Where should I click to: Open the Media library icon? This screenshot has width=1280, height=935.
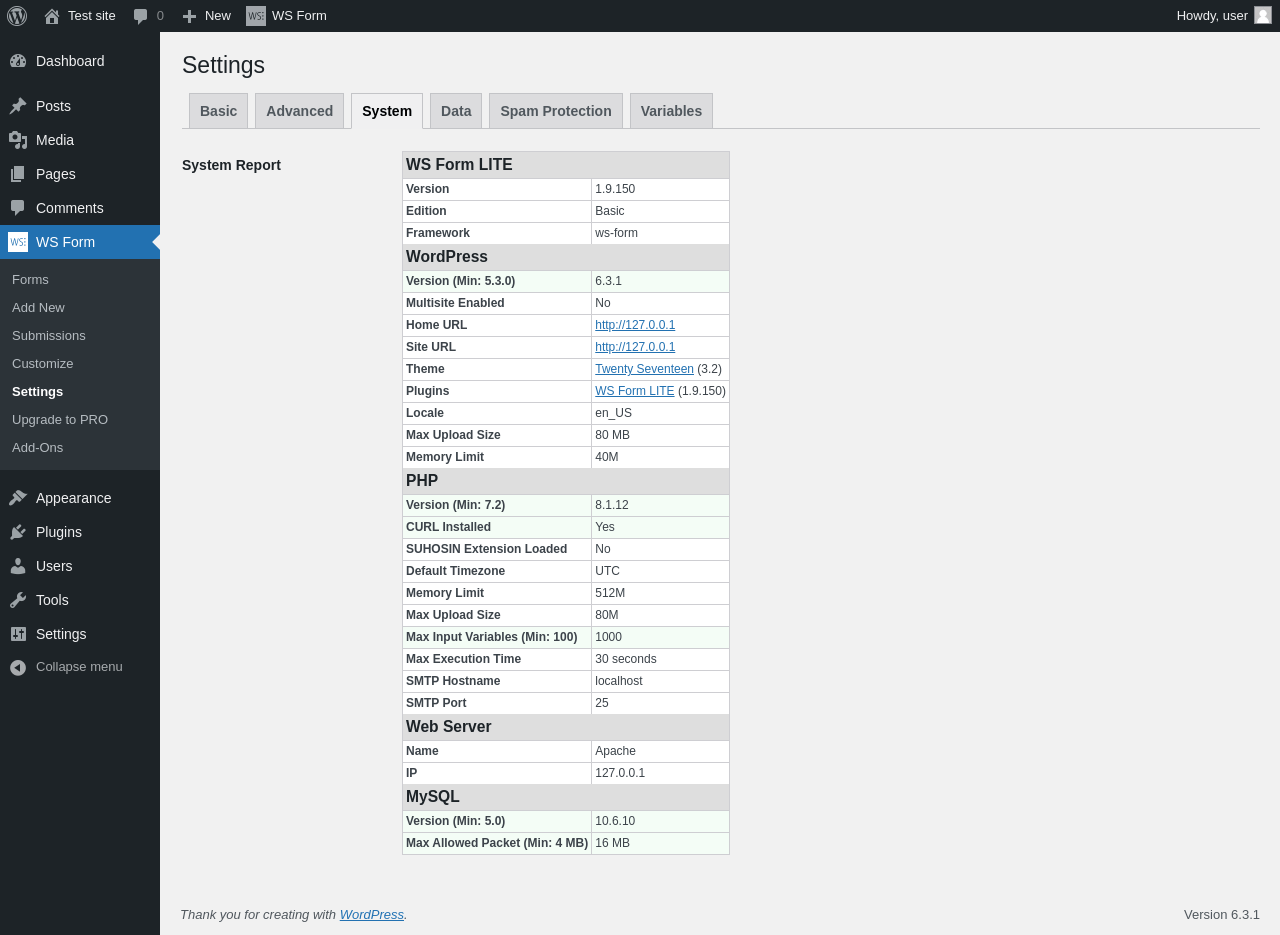18,140
